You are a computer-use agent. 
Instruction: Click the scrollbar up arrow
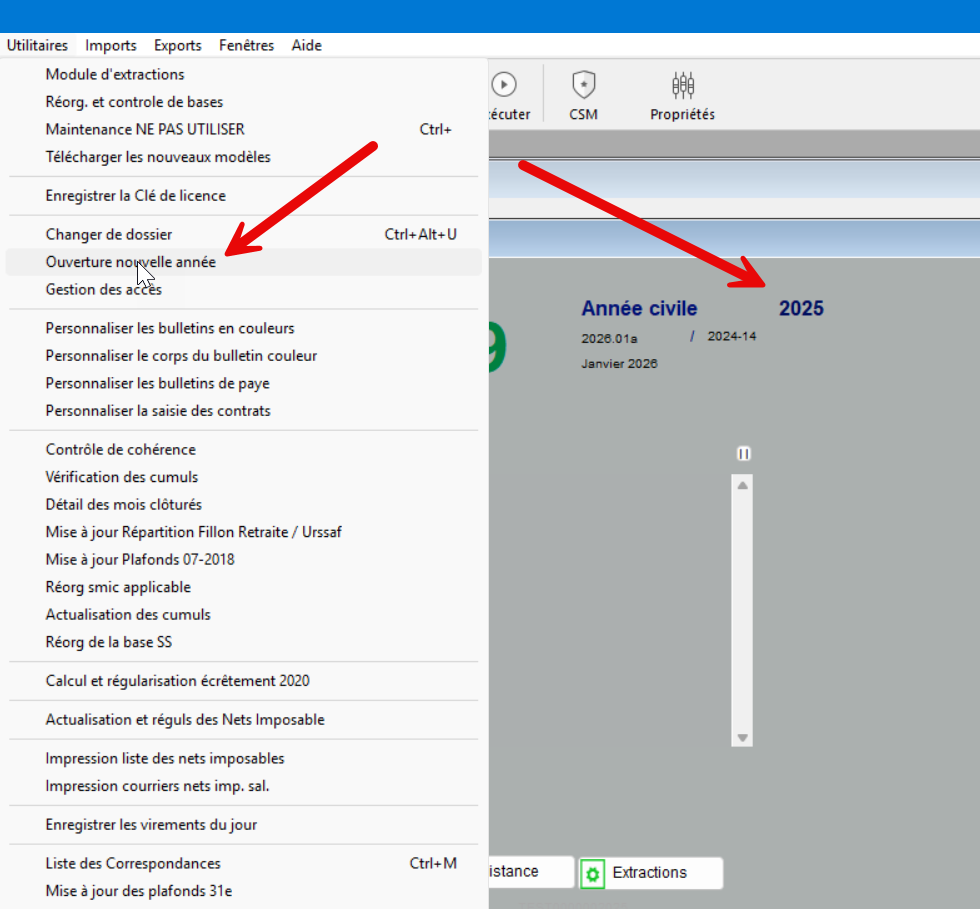point(742,485)
